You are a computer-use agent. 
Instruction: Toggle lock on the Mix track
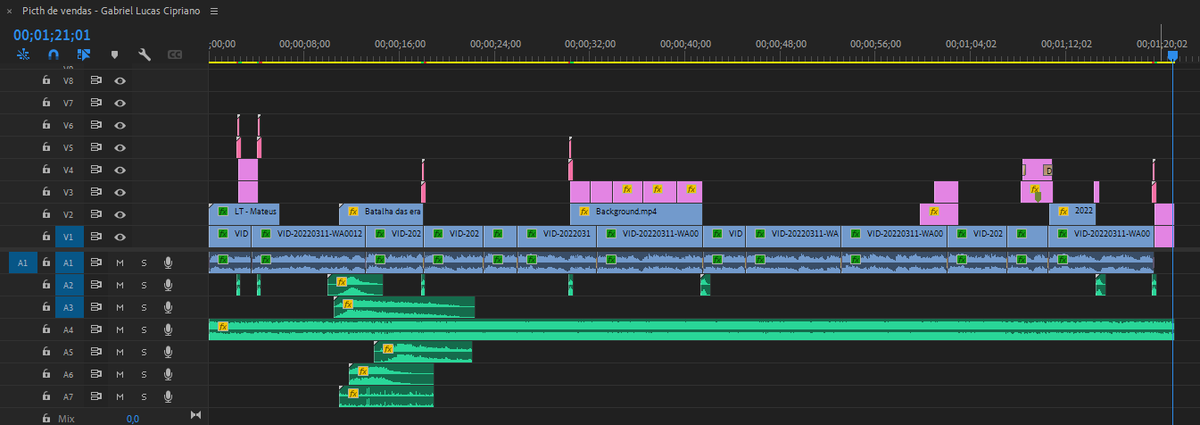pyautogui.click(x=46, y=418)
